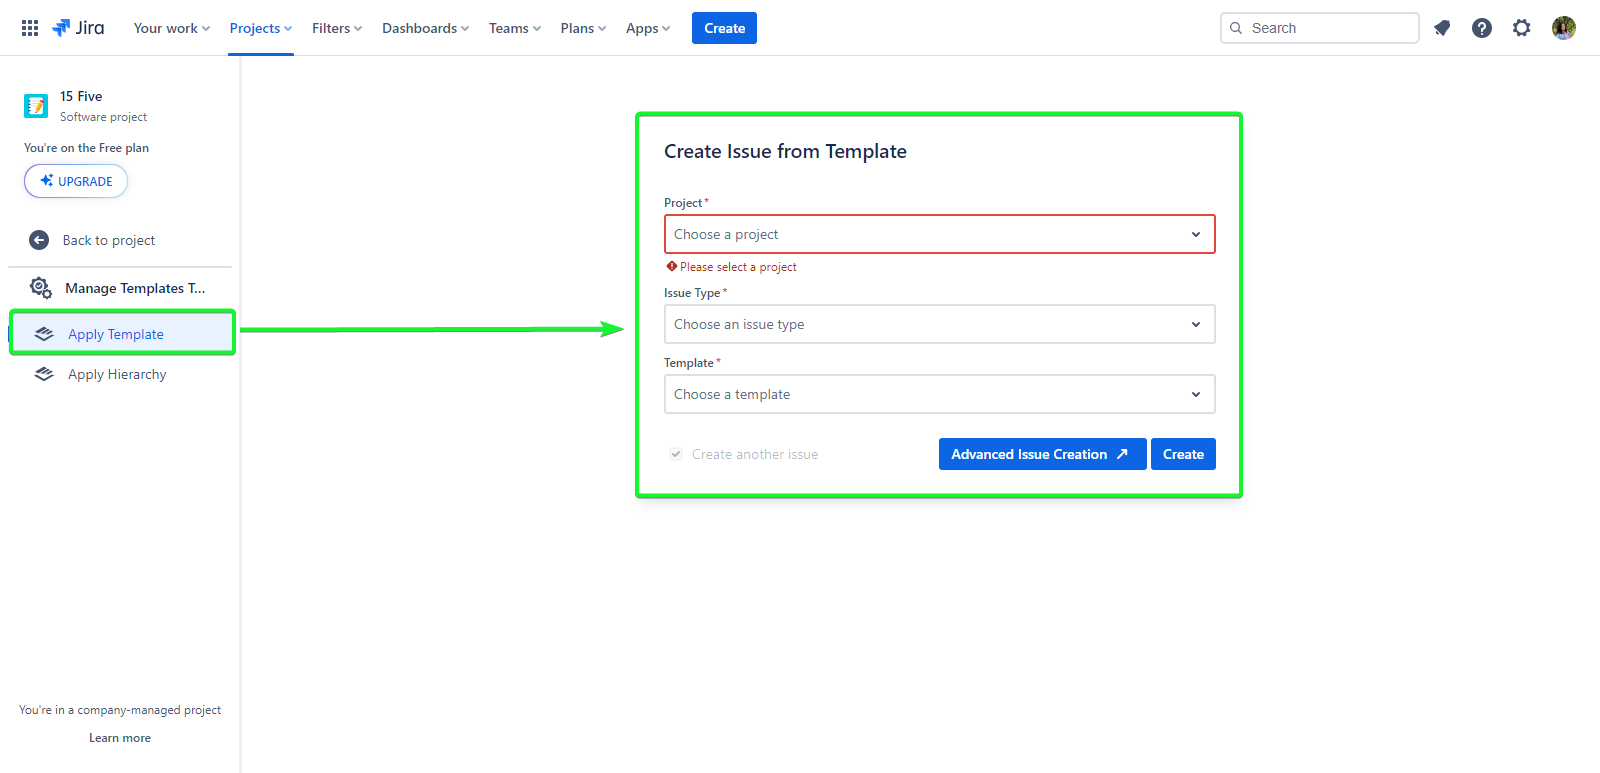Select Apply Hierarchy in the sidebar
1600x773 pixels.
[x=117, y=374]
